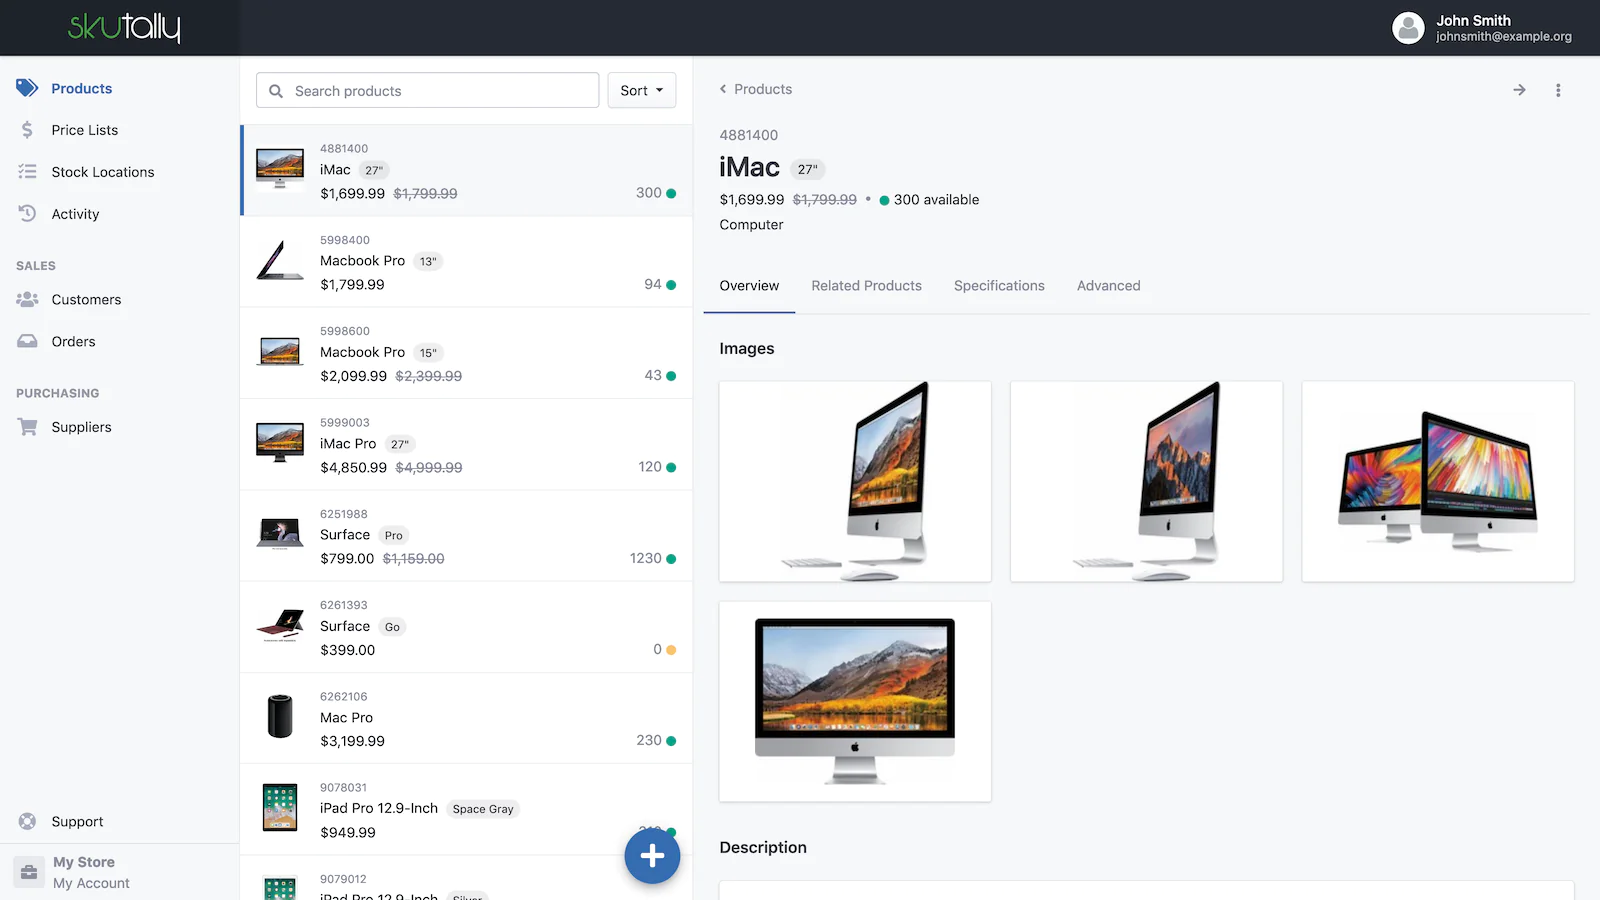The width and height of the screenshot is (1600, 900).
Task: Open Suppliers shopping cart icon
Action: pos(27,427)
